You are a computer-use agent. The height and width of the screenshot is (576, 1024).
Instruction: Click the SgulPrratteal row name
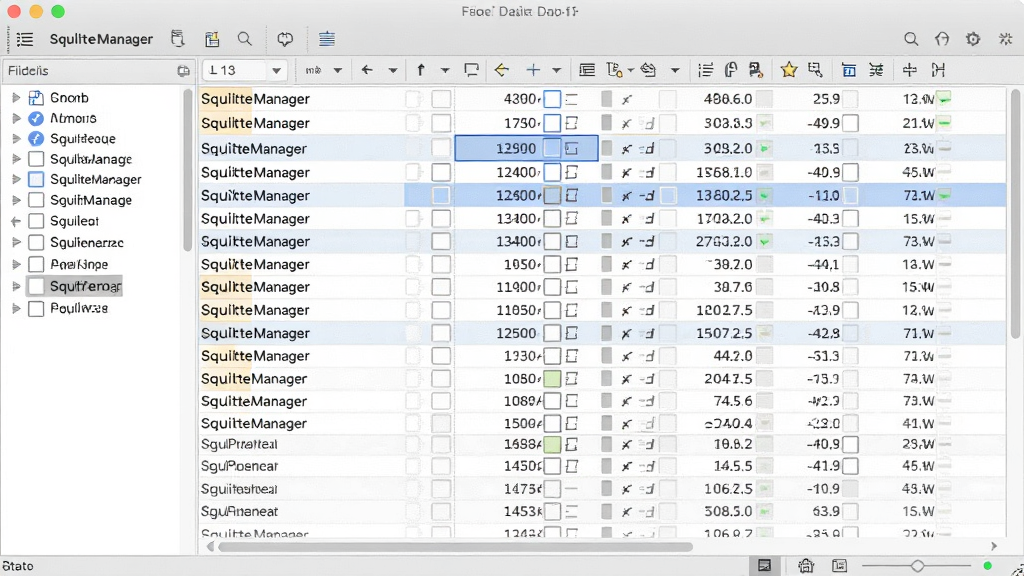pos(239,444)
